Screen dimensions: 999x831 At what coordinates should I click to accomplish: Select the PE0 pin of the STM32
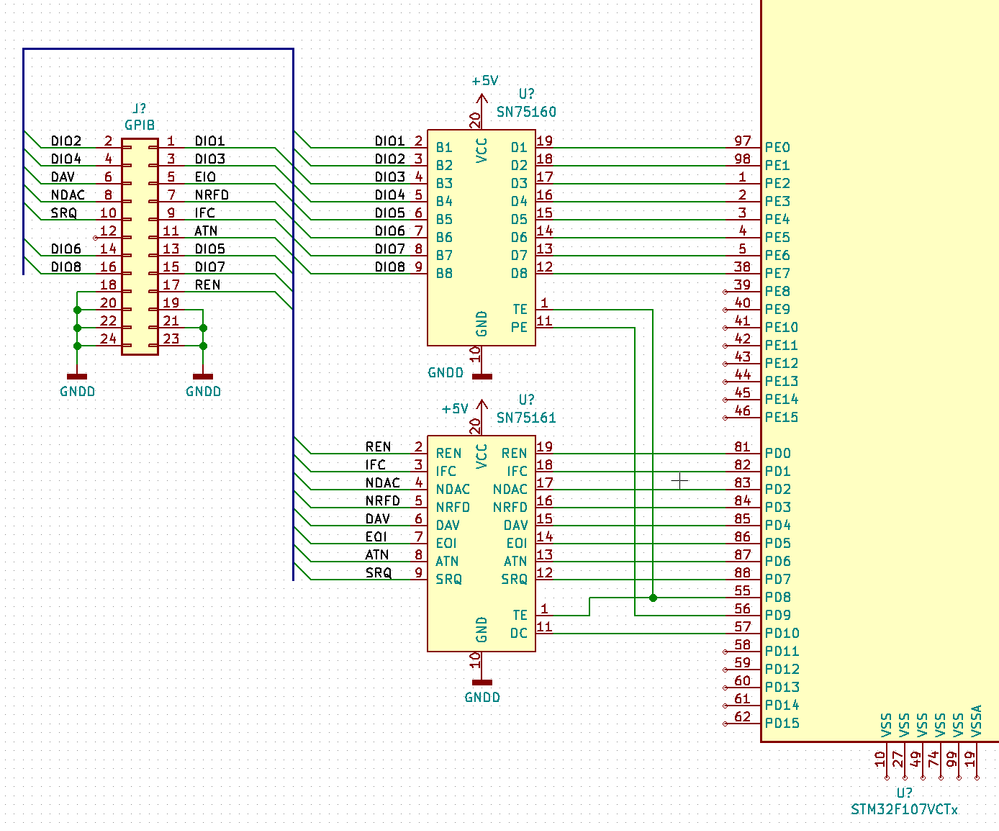pyautogui.click(x=777, y=148)
